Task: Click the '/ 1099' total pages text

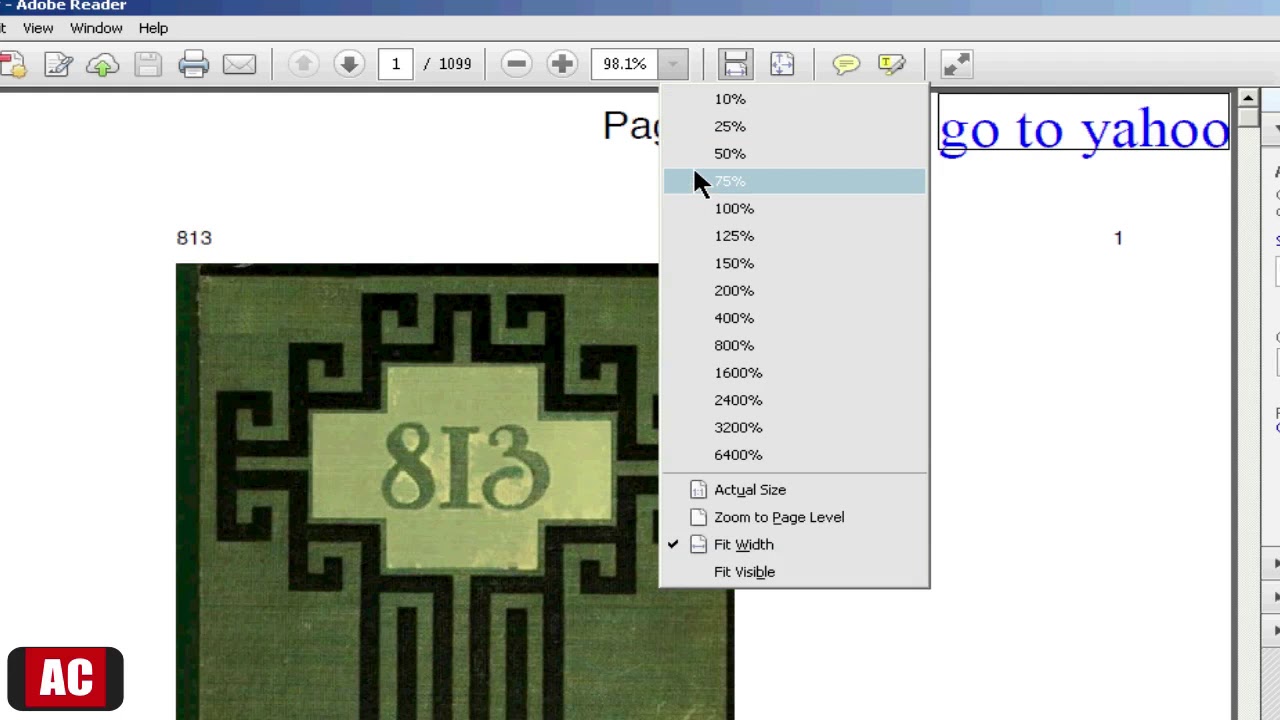Action: (448, 64)
